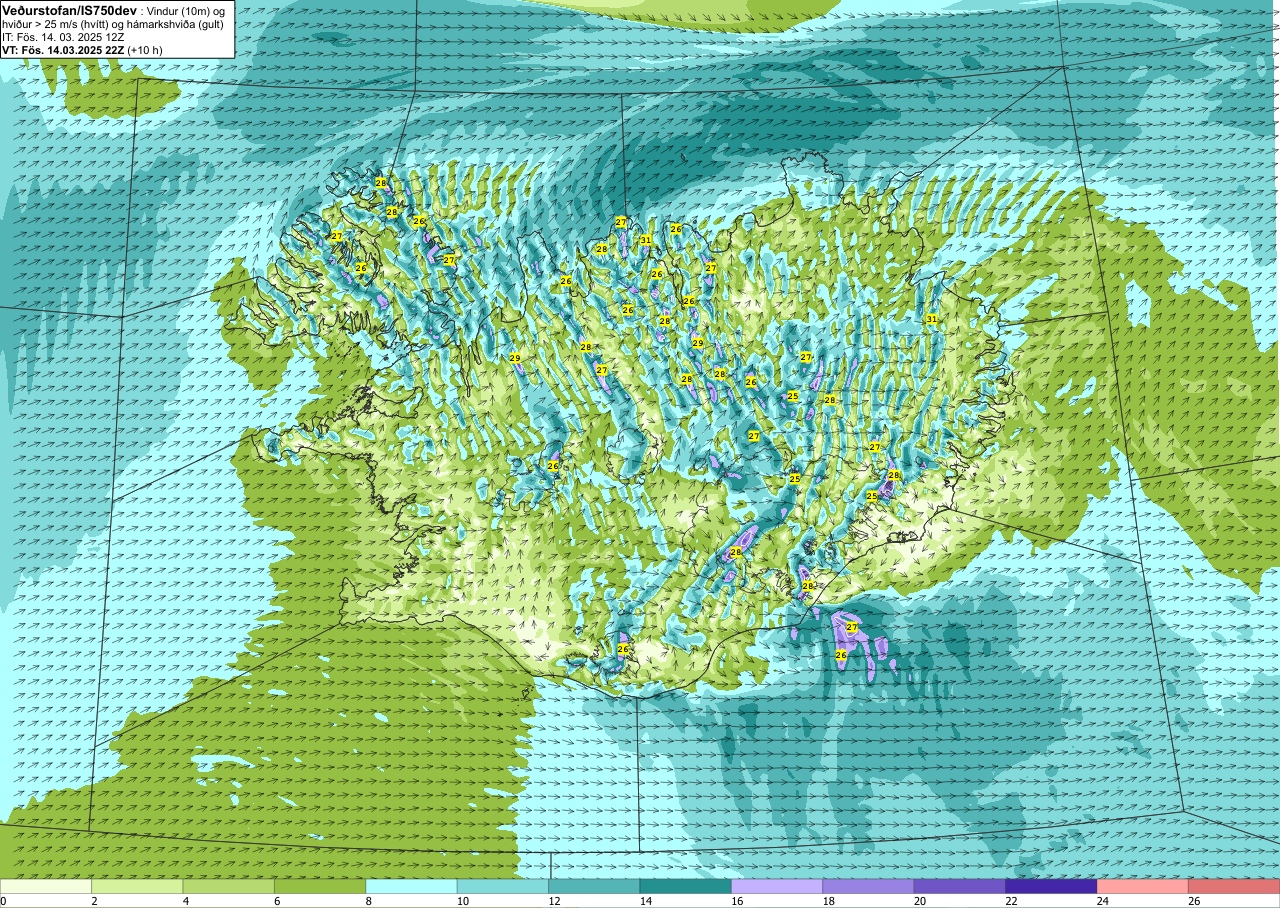
Task: Click the legend tick label "8"
Action: tap(369, 901)
